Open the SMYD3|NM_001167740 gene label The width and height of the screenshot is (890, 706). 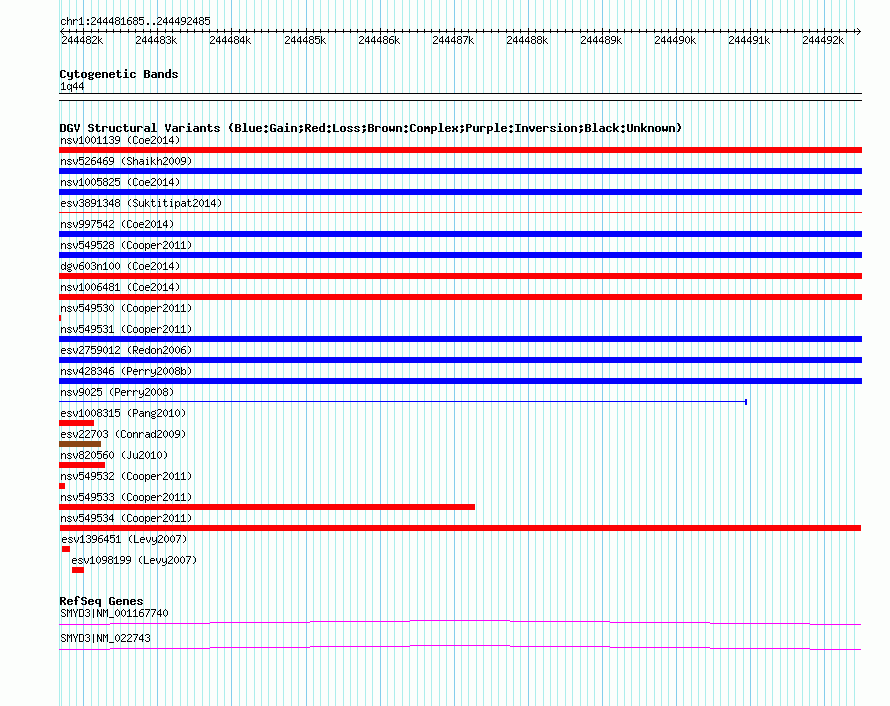[114, 613]
